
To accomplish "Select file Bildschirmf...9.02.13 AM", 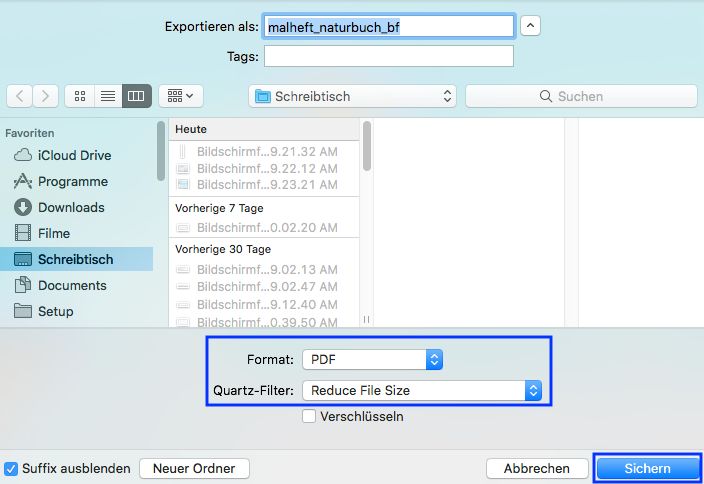I will [264, 270].
